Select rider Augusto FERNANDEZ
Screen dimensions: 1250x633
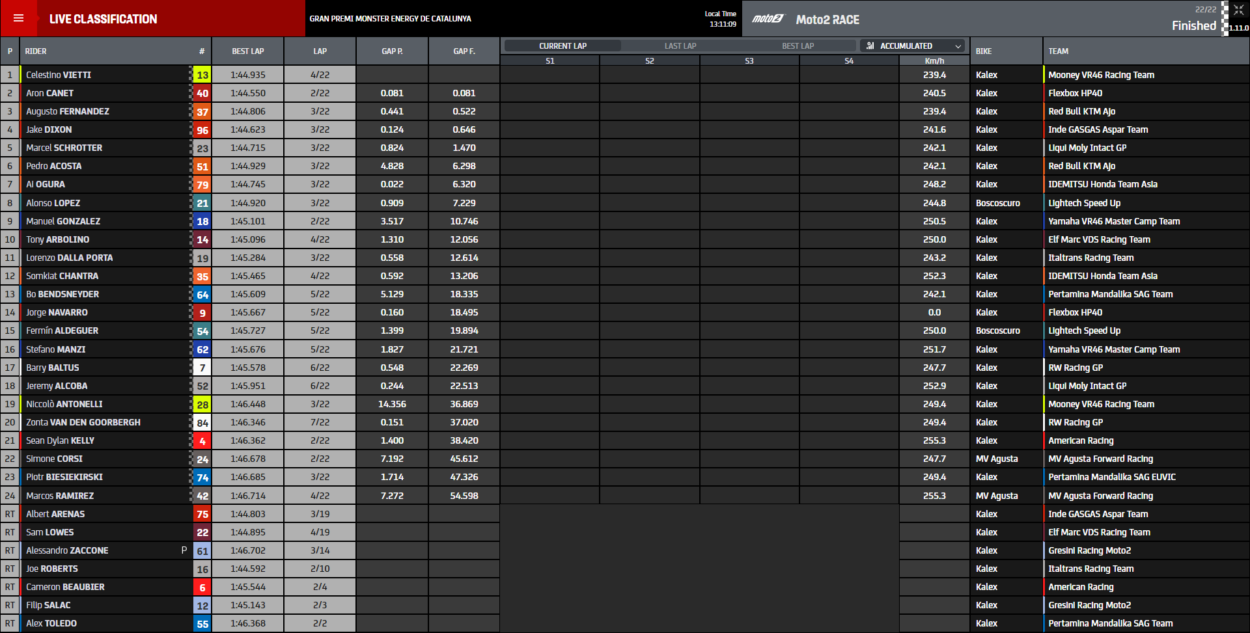pos(67,112)
